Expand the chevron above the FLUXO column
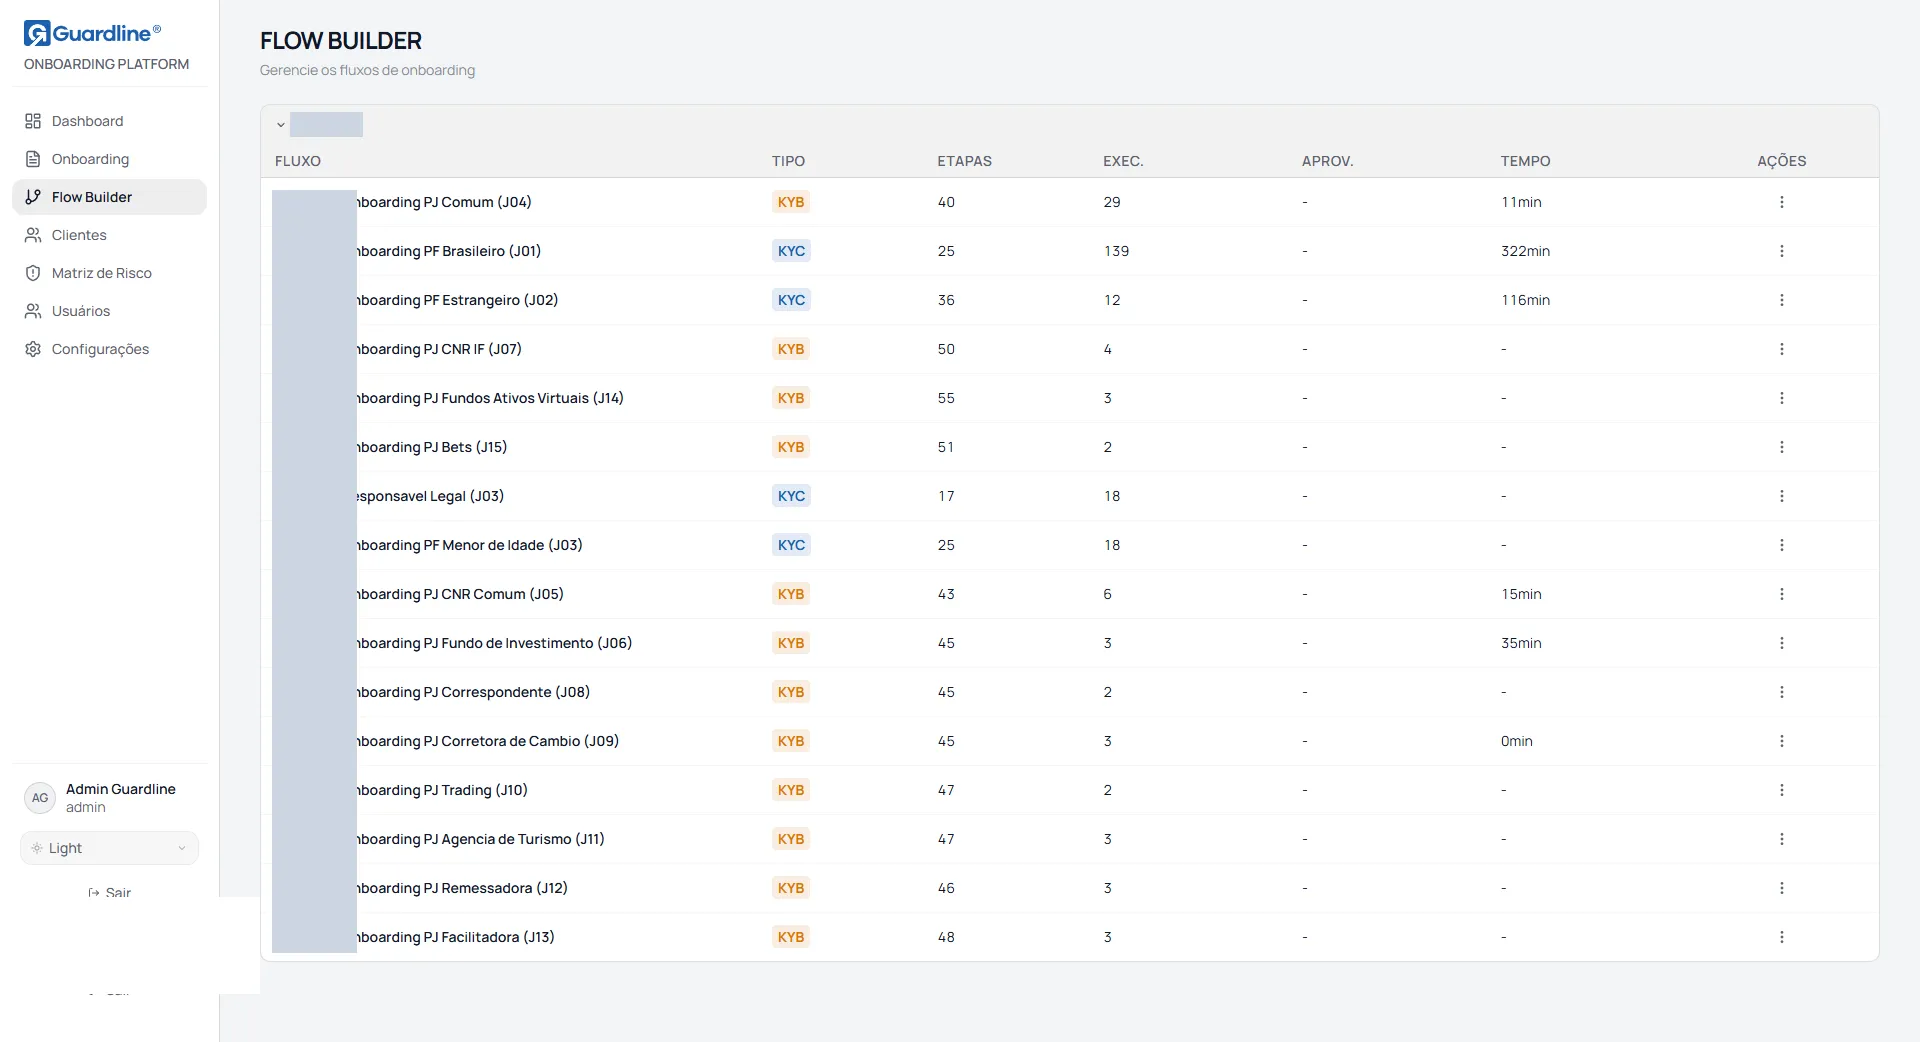The image size is (1920, 1042). [x=281, y=125]
